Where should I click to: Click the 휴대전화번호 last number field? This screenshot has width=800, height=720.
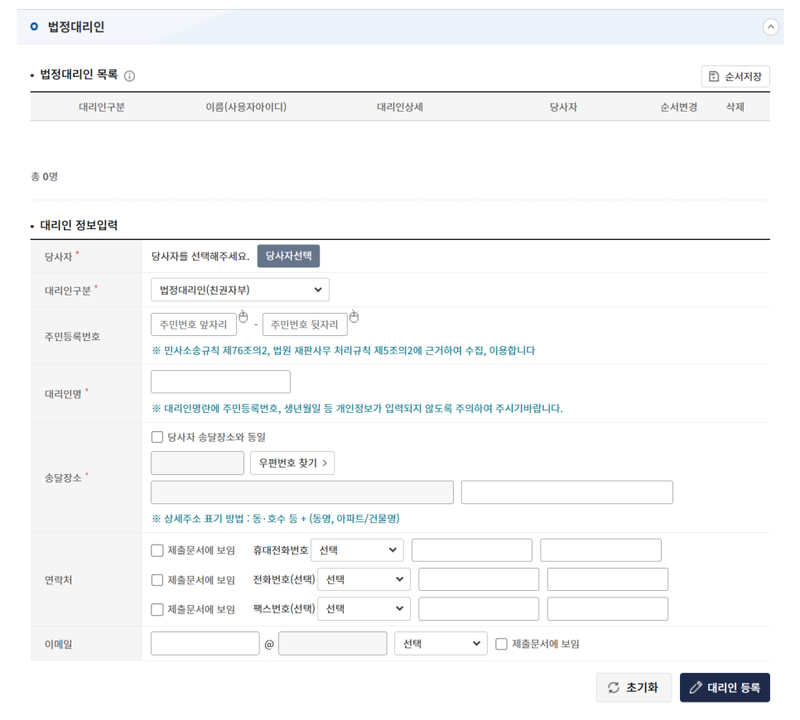point(601,550)
